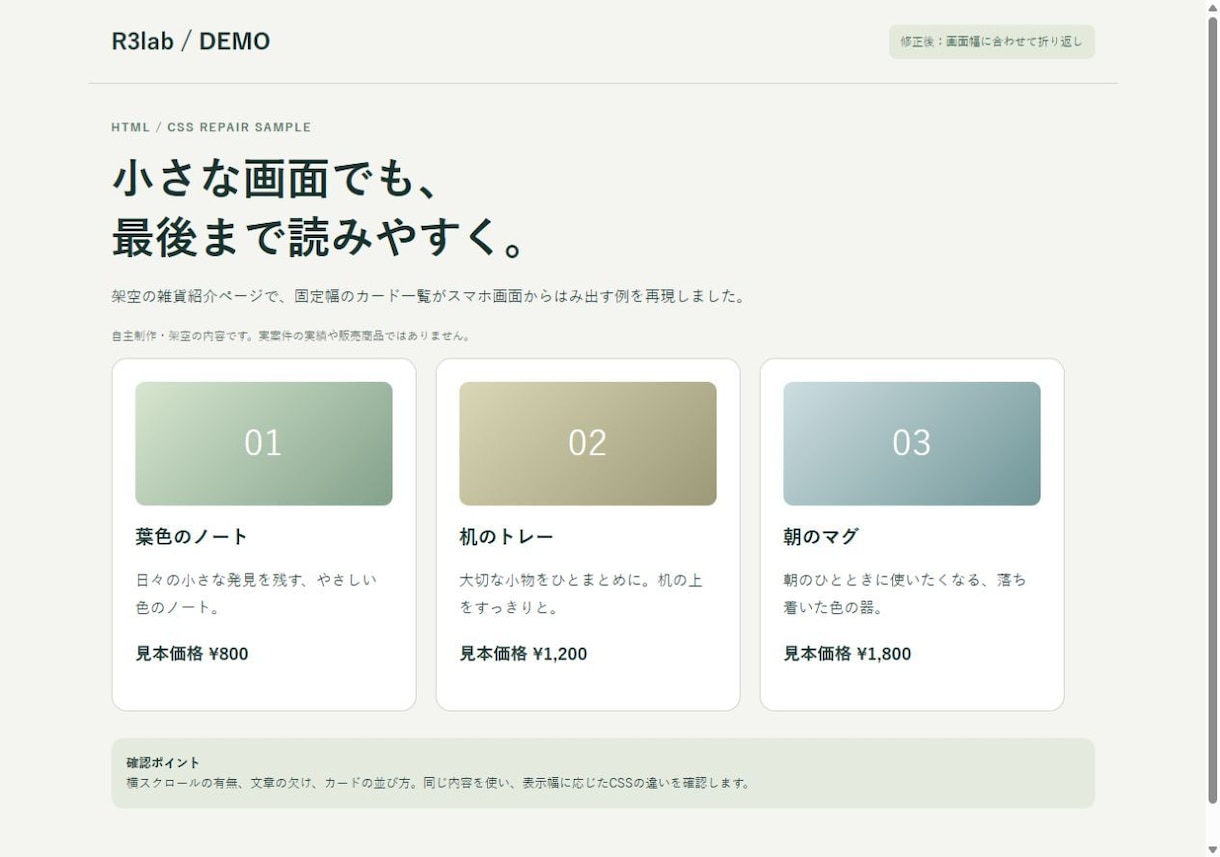Viewport: 1220px width, 857px height.
Task: Click the R3lab / DEMO site title
Action: 191,41
